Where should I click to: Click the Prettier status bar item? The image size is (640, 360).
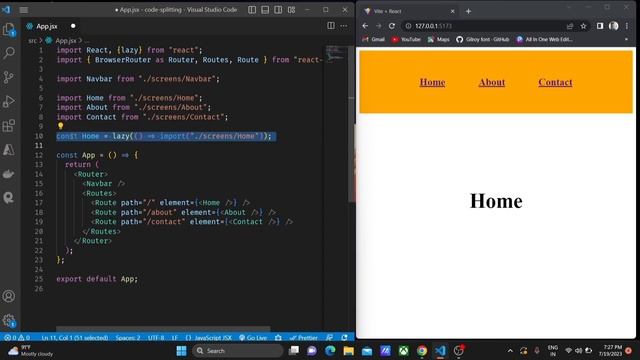304,338
